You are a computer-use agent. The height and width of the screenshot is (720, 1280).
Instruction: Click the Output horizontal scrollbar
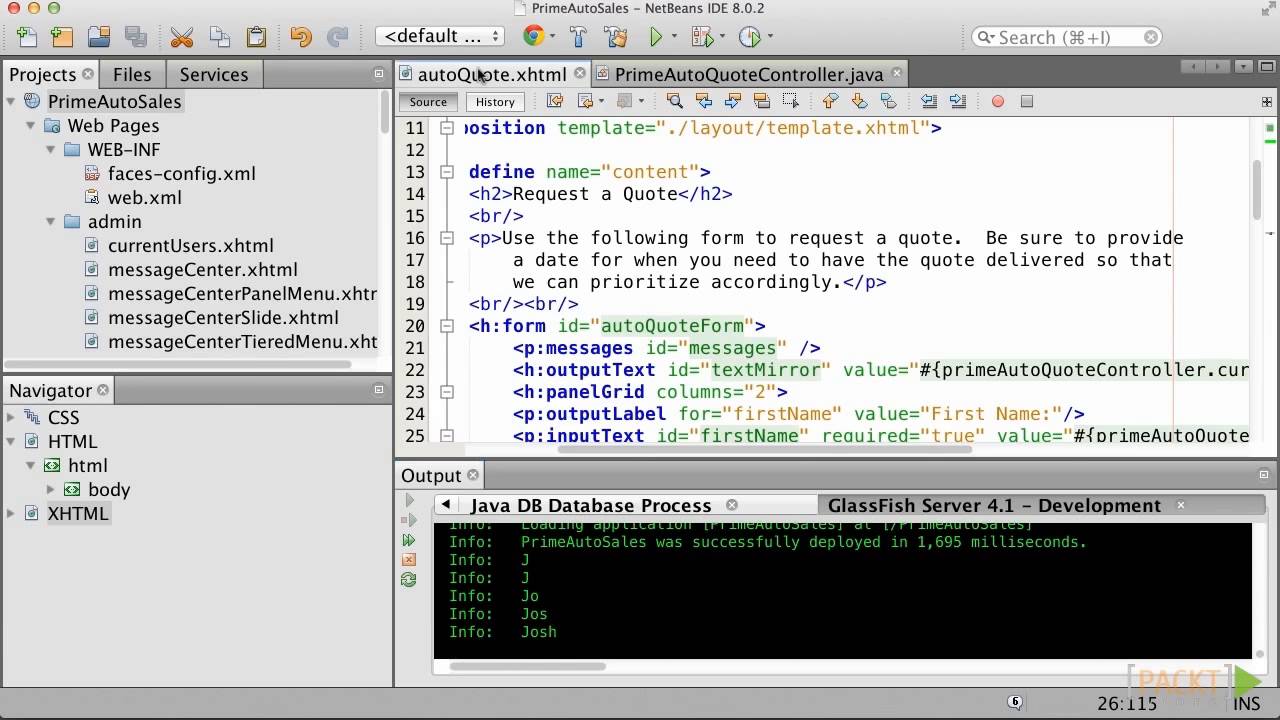(527, 666)
